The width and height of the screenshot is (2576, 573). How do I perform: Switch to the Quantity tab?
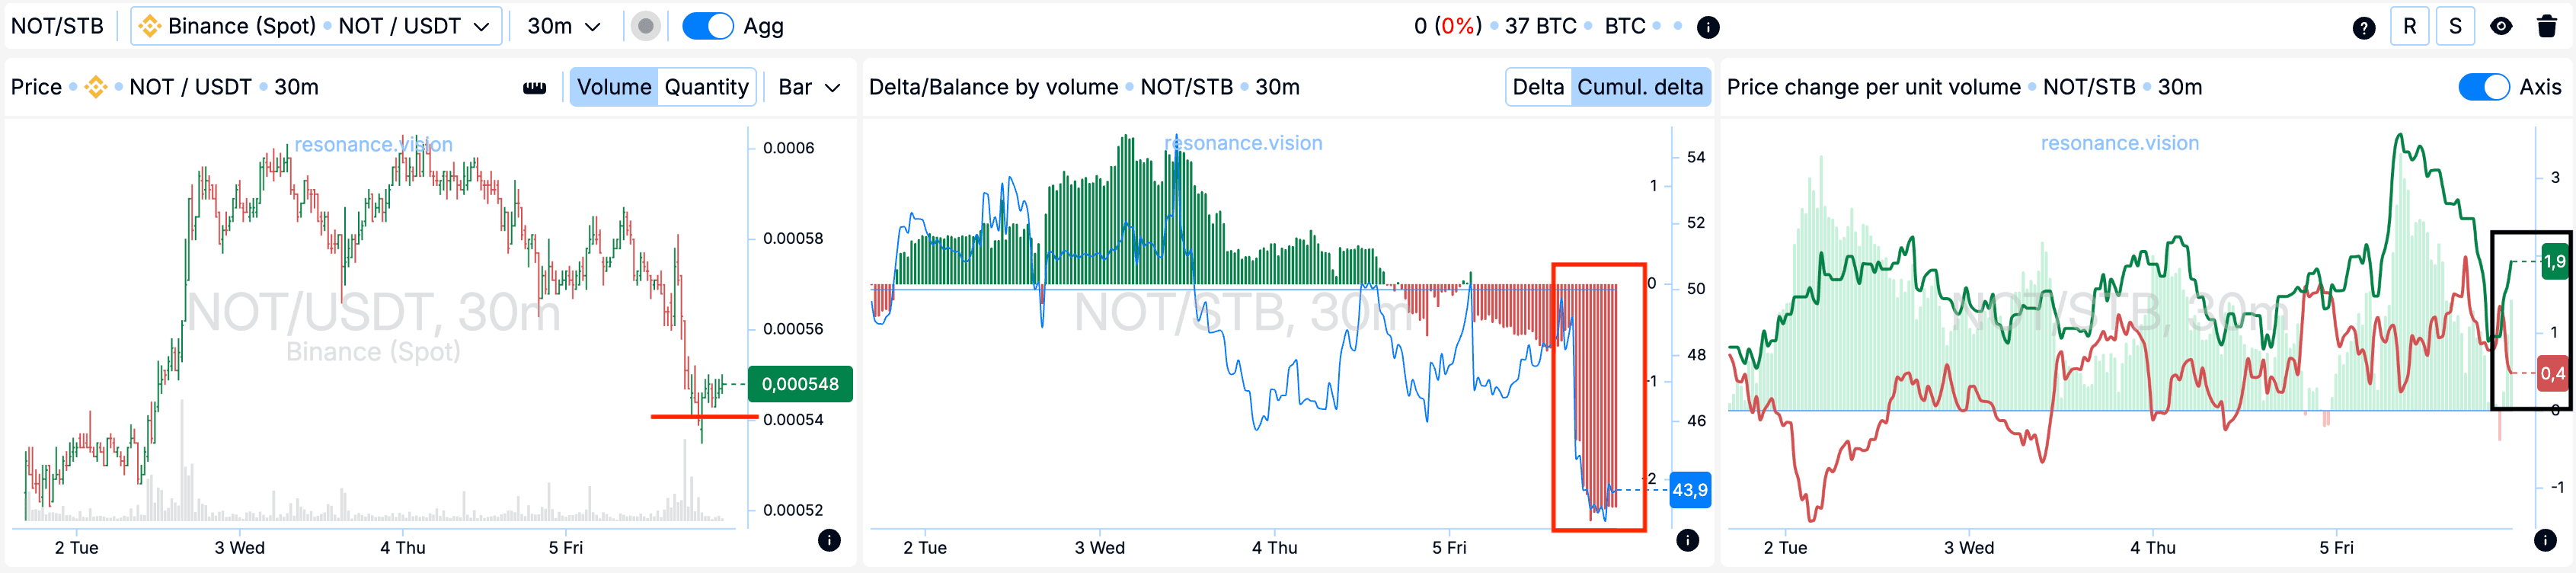pos(706,87)
